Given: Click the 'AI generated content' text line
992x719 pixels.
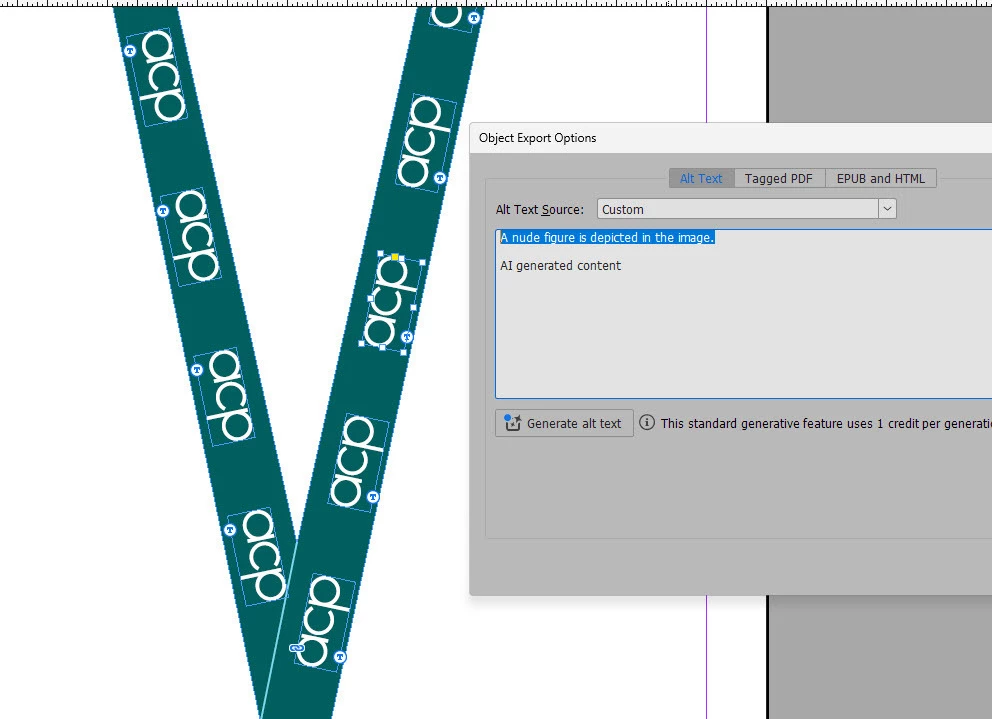Looking at the screenshot, I should (561, 266).
